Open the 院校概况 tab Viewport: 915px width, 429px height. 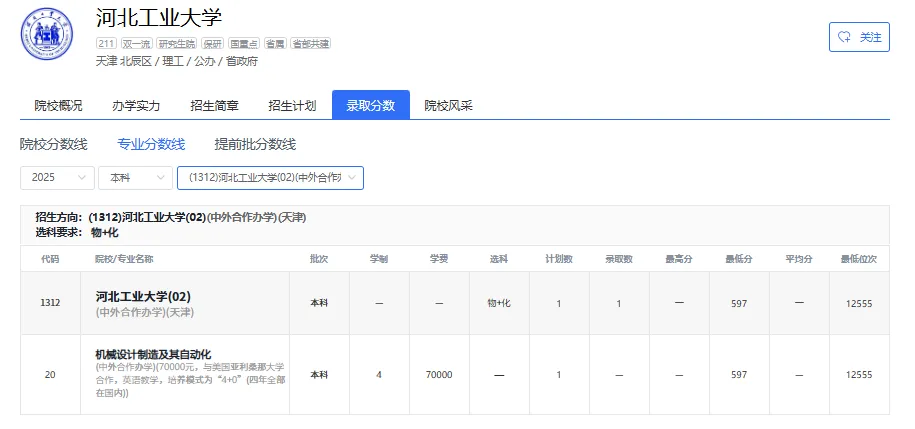pyautogui.click(x=58, y=106)
